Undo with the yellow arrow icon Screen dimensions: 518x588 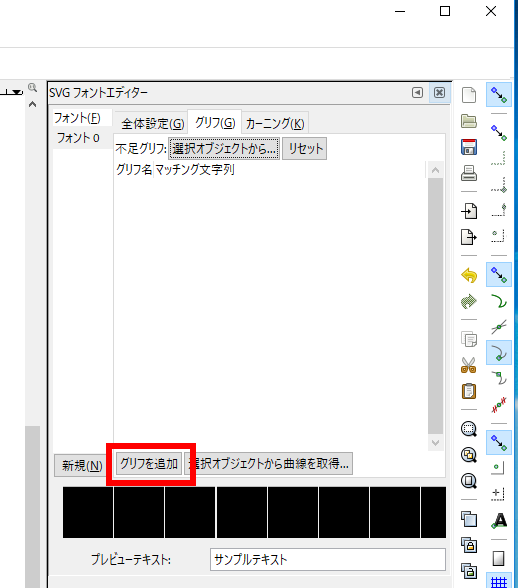tap(469, 276)
